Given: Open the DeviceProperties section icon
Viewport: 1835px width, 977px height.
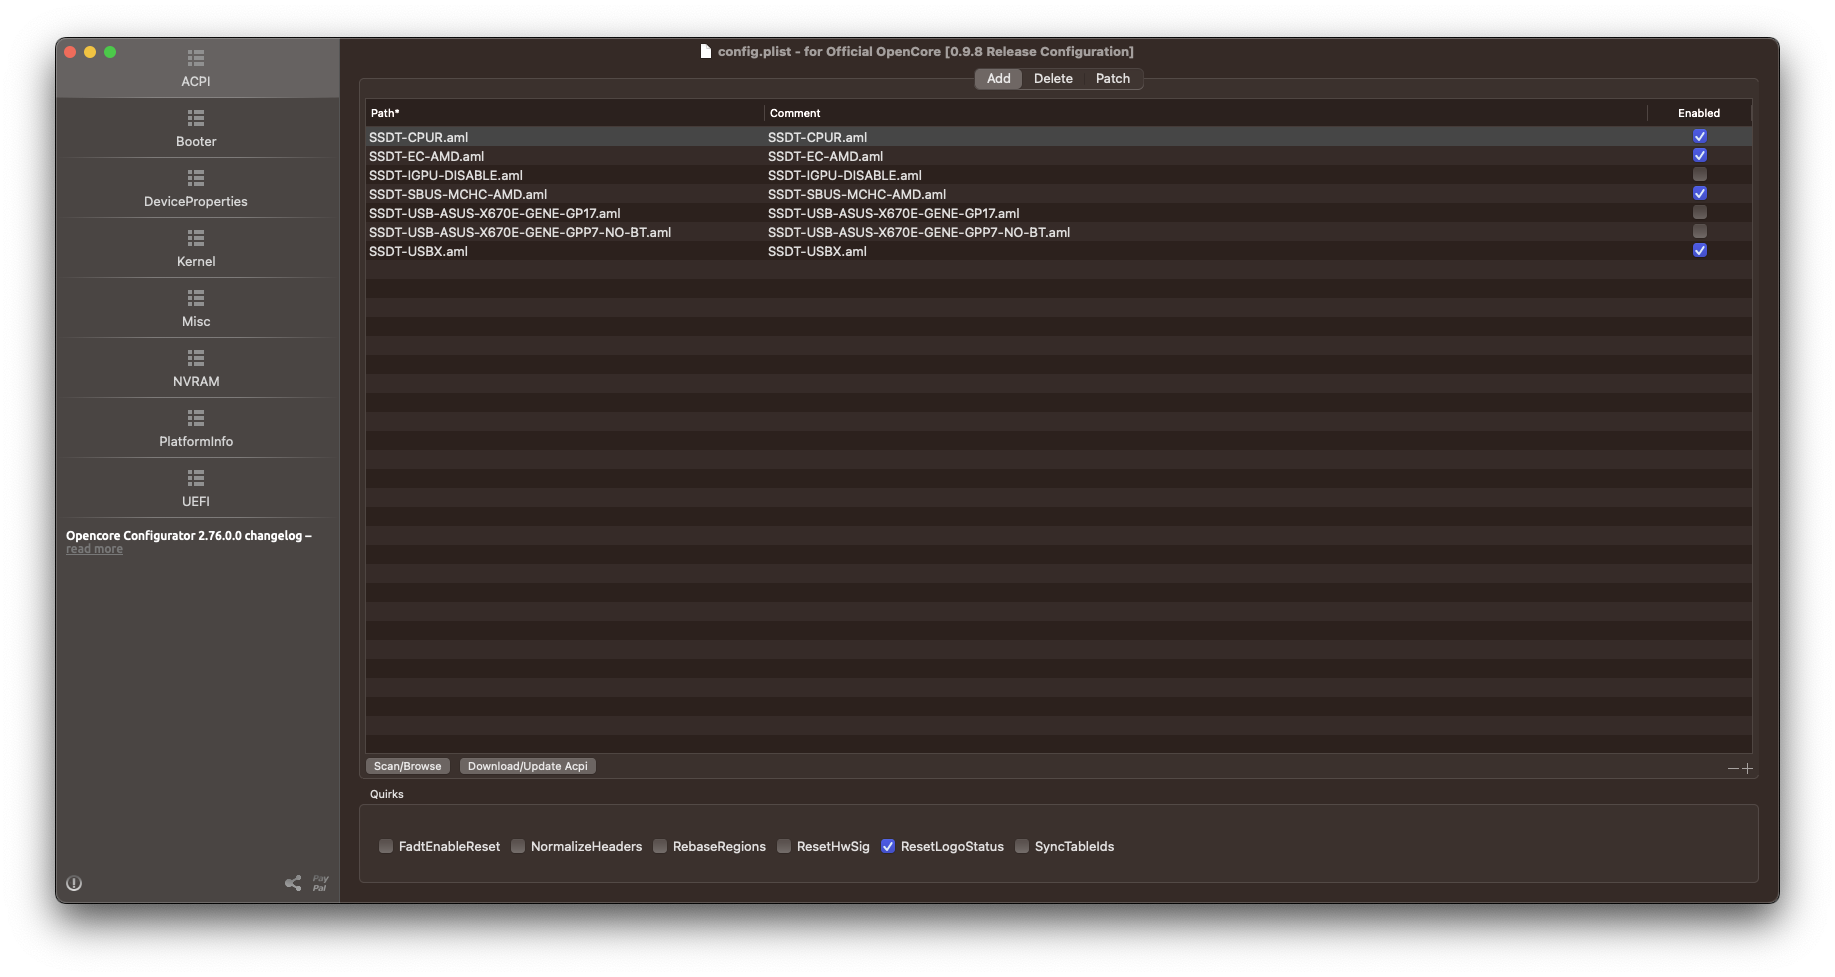Looking at the screenshot, I should [x=196, y=178].
